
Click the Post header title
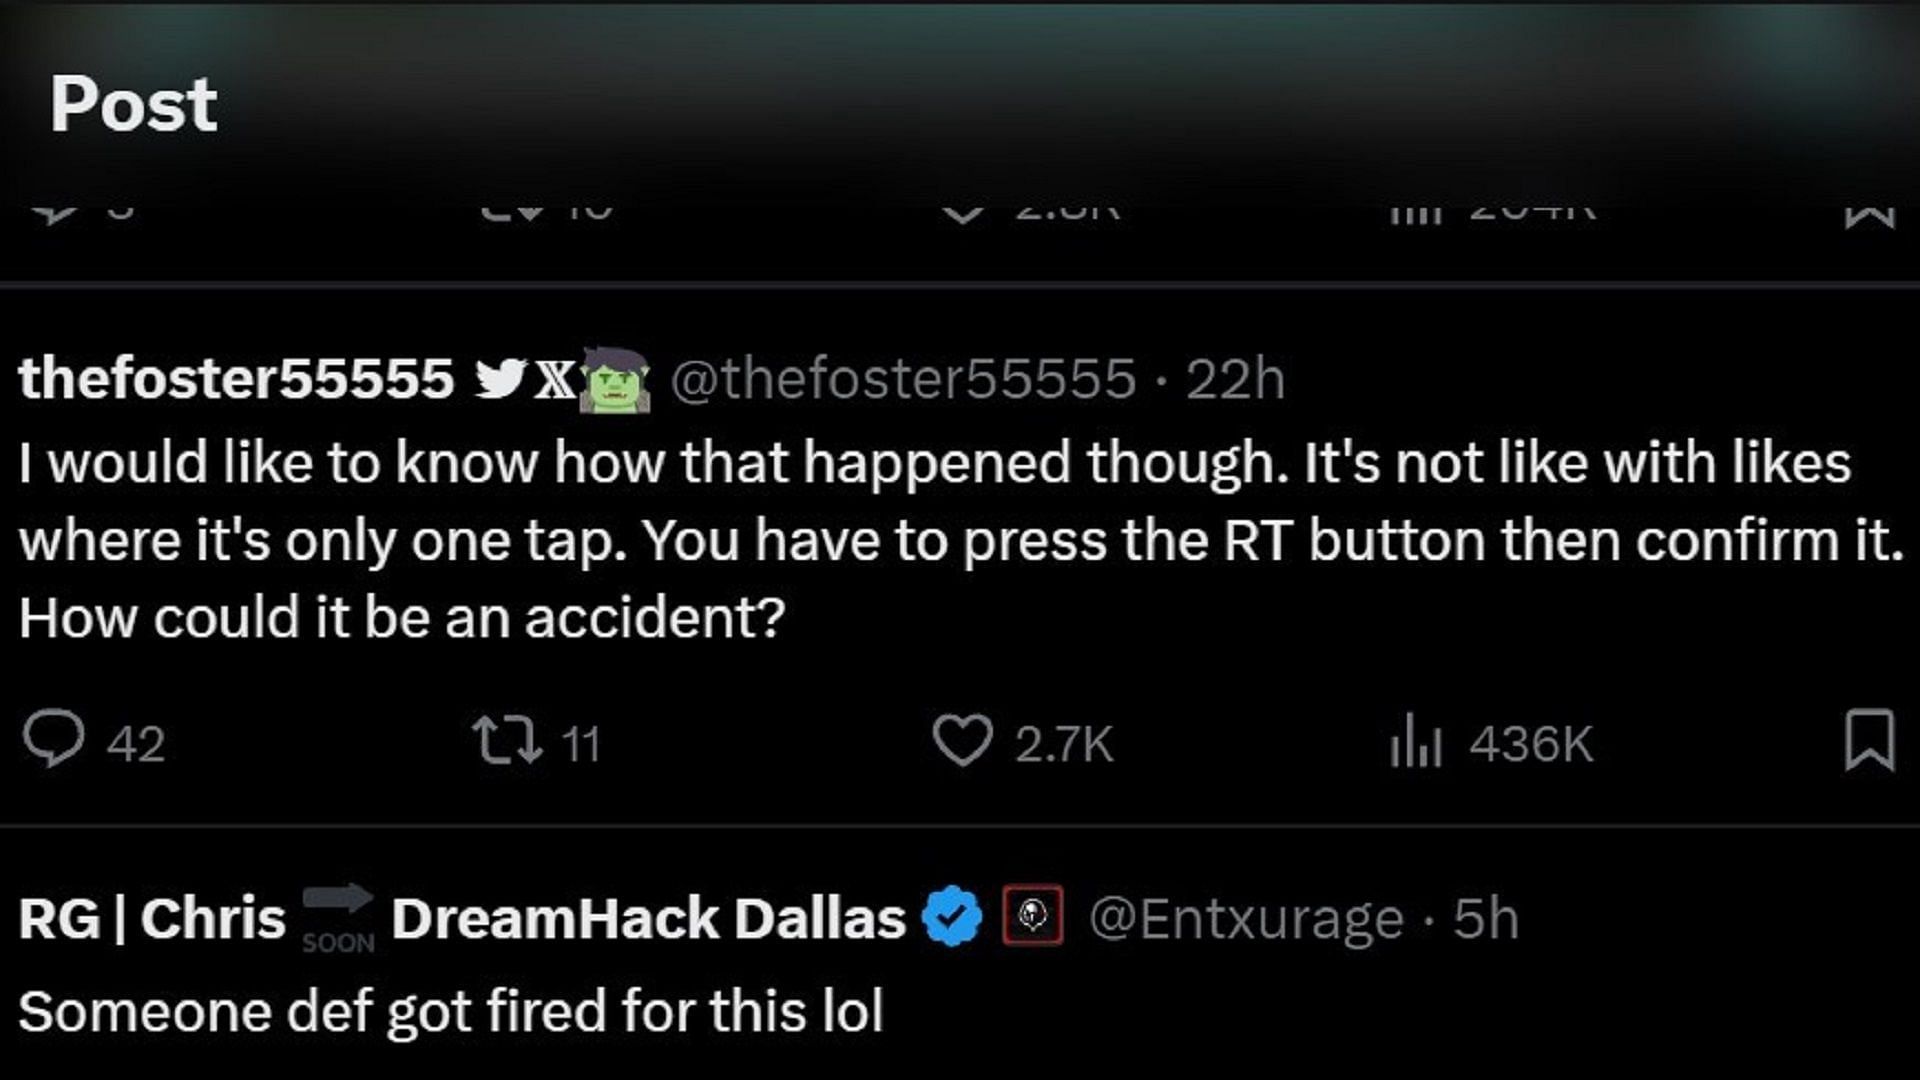coord(134,104)
